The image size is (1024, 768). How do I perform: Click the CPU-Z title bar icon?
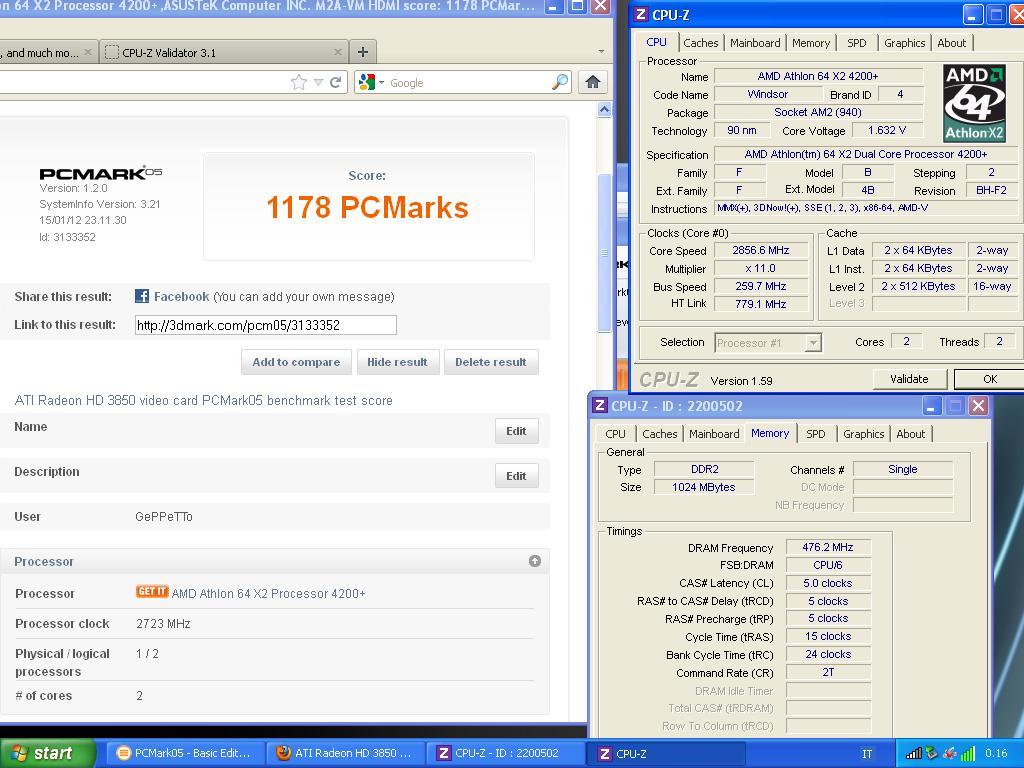pyautogui.click(x=641, y=14)
